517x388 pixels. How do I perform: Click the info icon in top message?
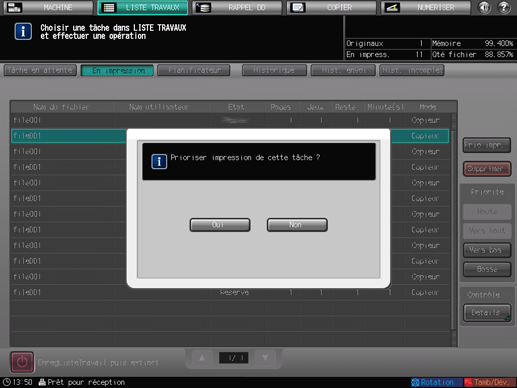tap(23, 32)
